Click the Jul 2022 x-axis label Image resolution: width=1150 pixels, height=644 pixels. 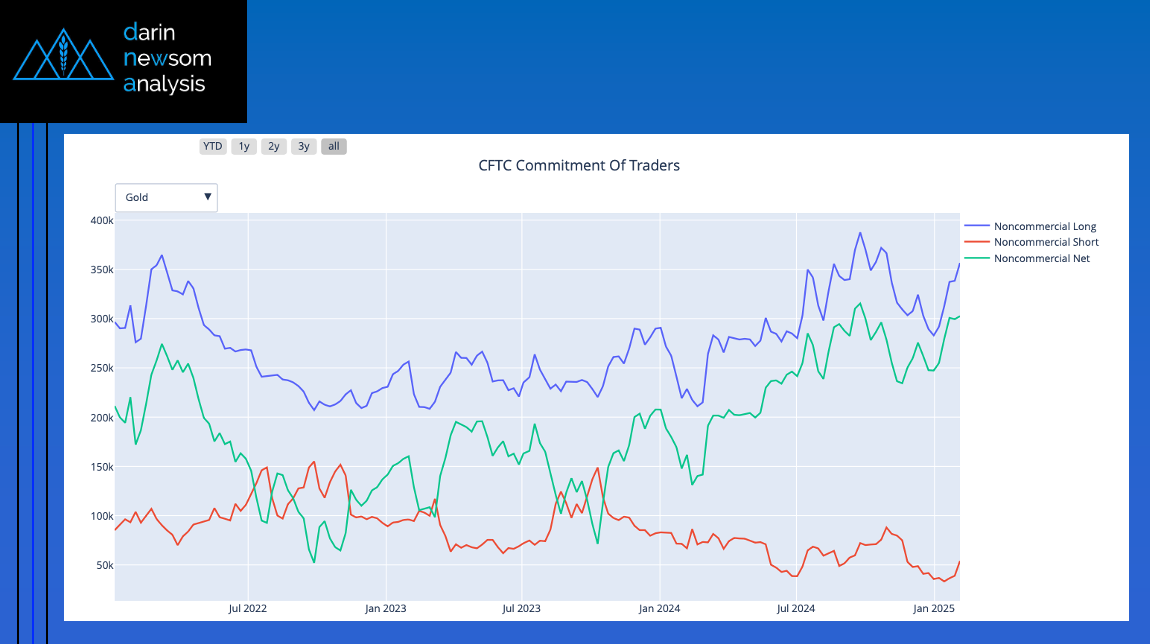tap(248, 608)
